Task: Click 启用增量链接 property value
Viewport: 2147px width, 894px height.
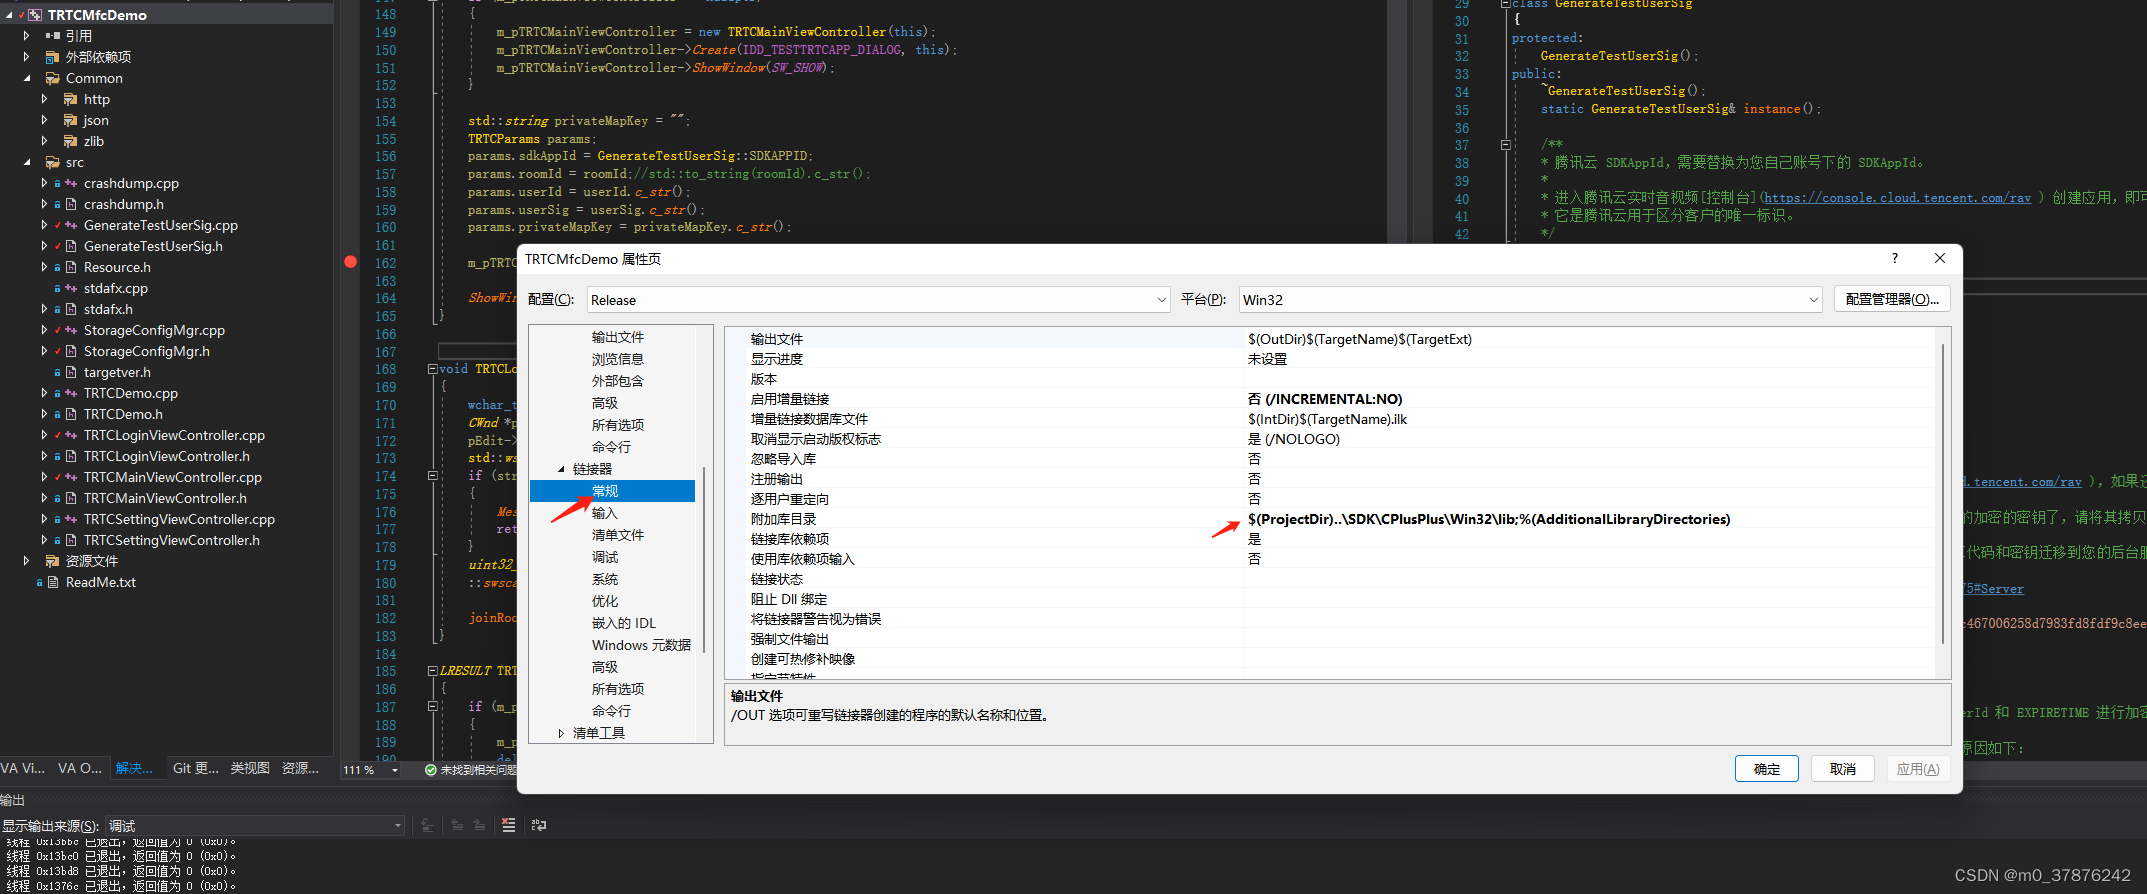Action: [x=1325, y=399]
